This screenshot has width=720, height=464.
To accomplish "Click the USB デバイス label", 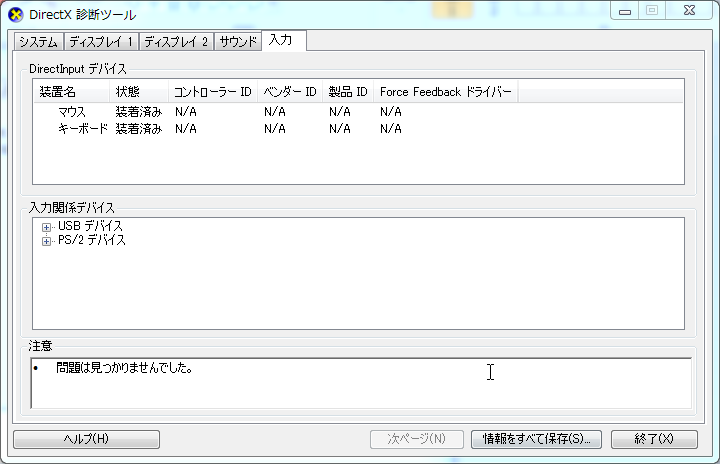I will 90,226.
